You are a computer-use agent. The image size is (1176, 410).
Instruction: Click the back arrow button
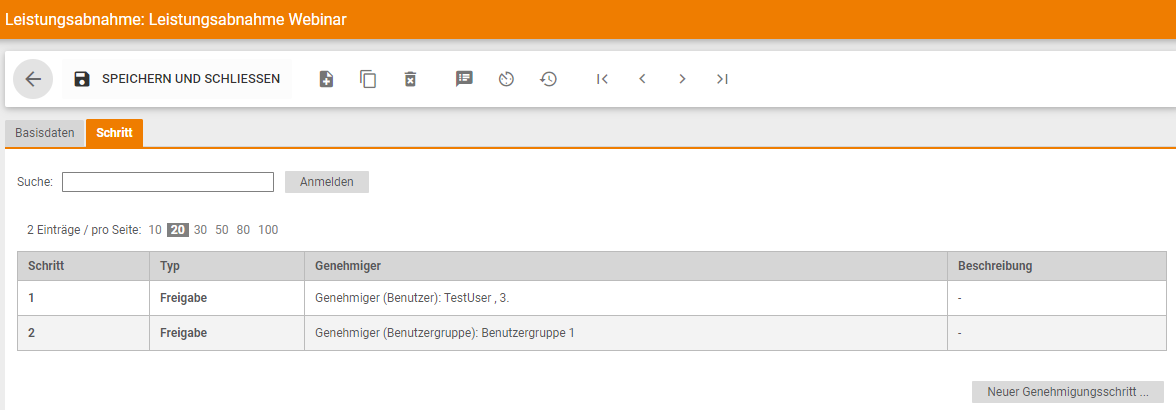point(33,79)
